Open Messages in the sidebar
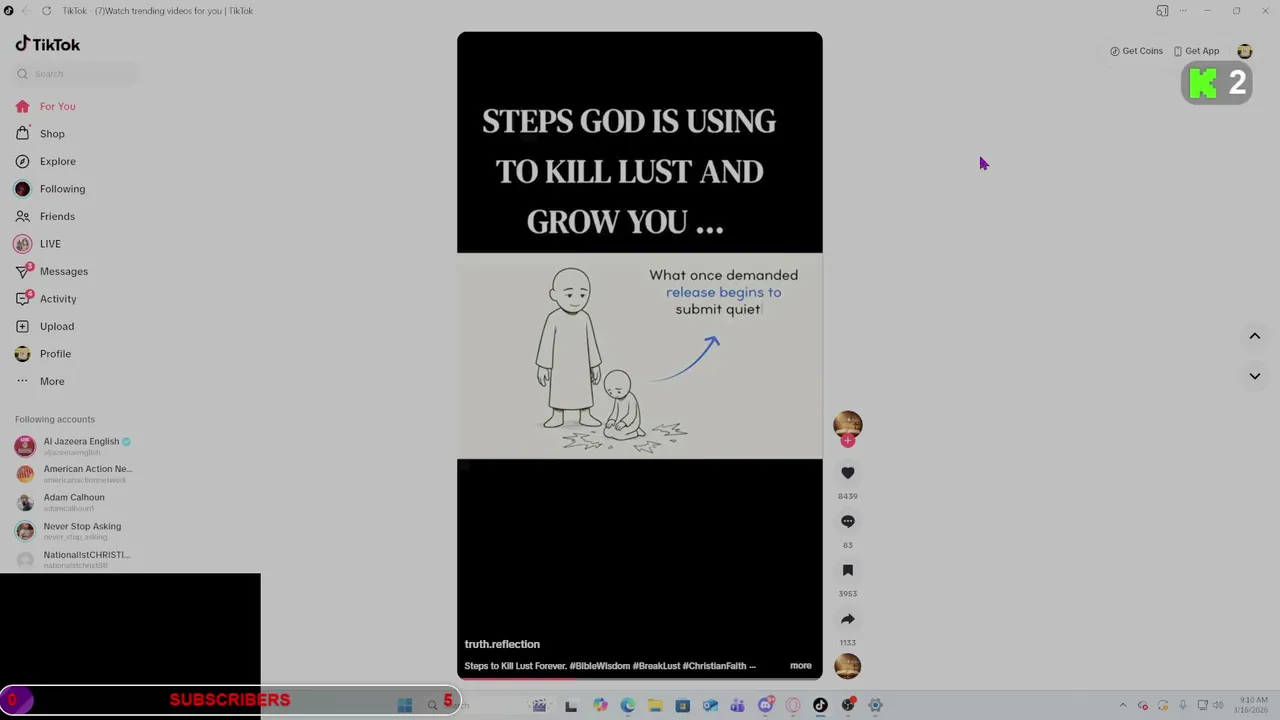Image resolution: width=1280 pixels, height=720 pixels. [52, 271]
